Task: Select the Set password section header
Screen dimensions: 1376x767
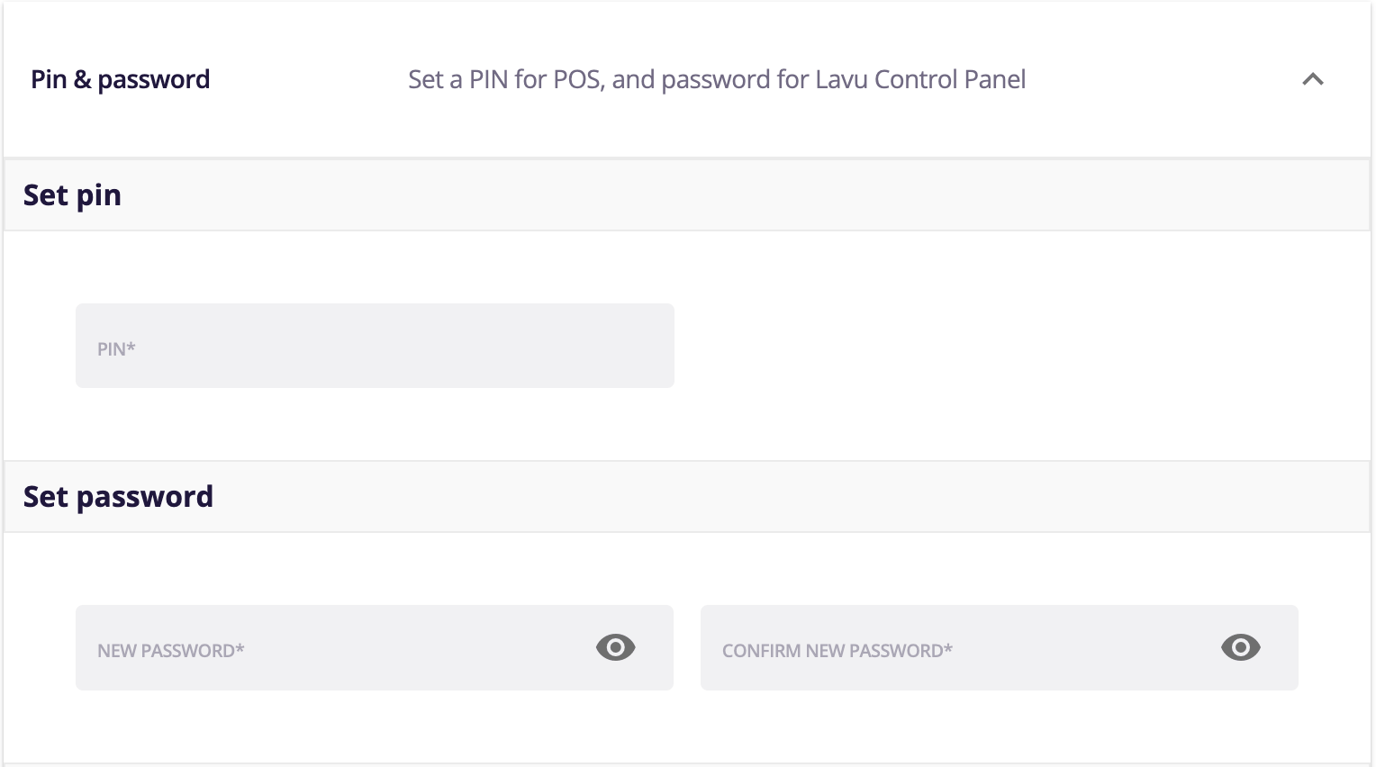Action: pyautogui.click(x=118, y=497)
